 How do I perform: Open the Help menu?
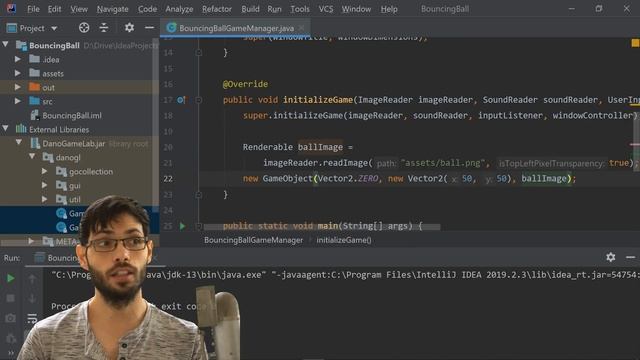[389, 9]
